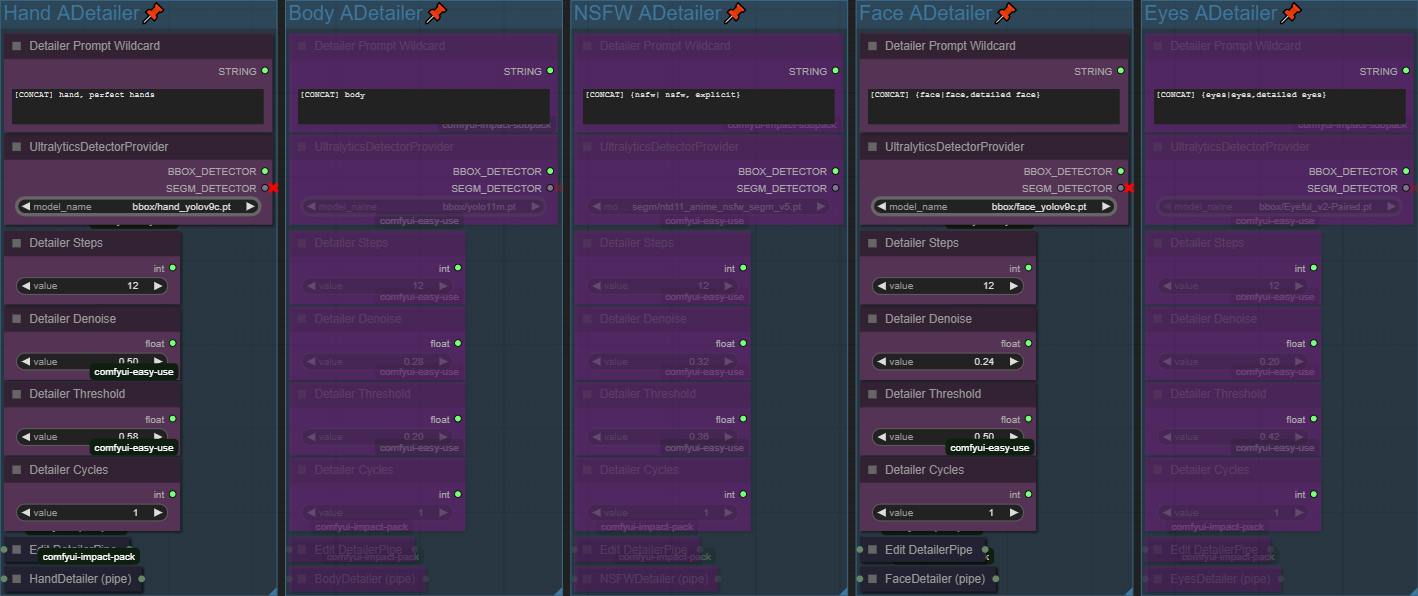Screen dimensions: 1418x596
Task: Click float output port of Face Detailer Denoise
Action: tap(1028, 343)
